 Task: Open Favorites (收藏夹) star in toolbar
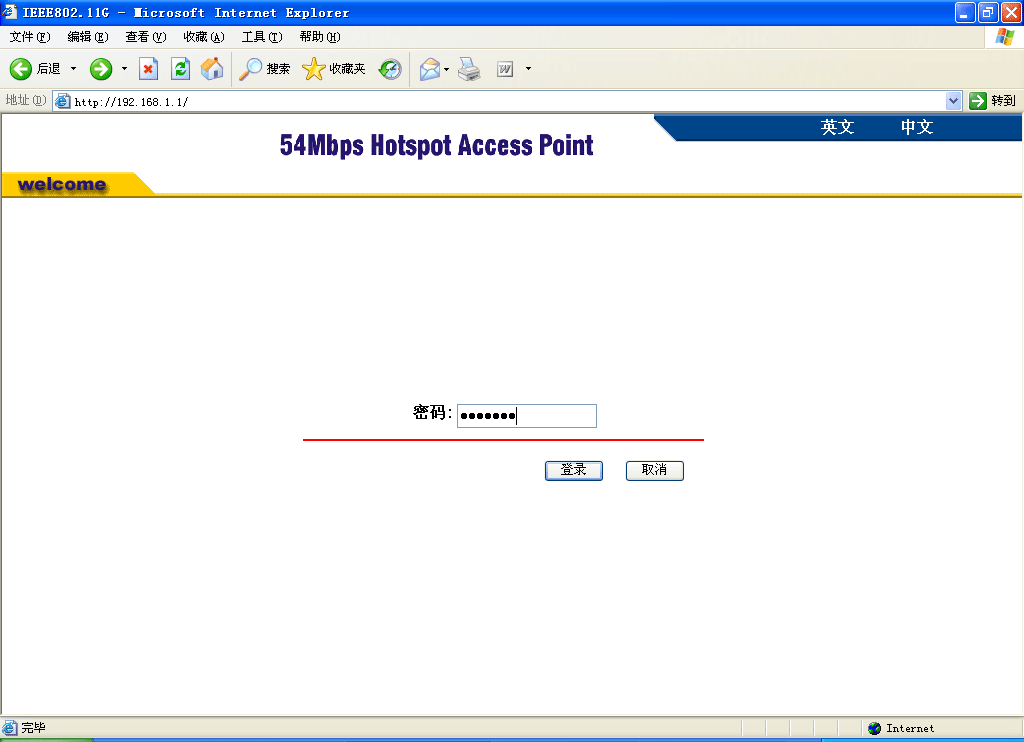tap(314, 69)
